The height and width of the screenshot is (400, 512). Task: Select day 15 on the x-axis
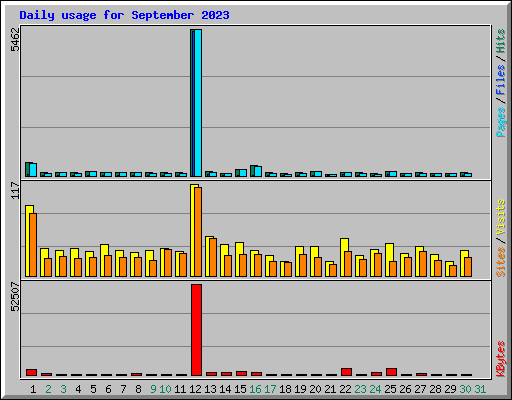coord(240,389)
